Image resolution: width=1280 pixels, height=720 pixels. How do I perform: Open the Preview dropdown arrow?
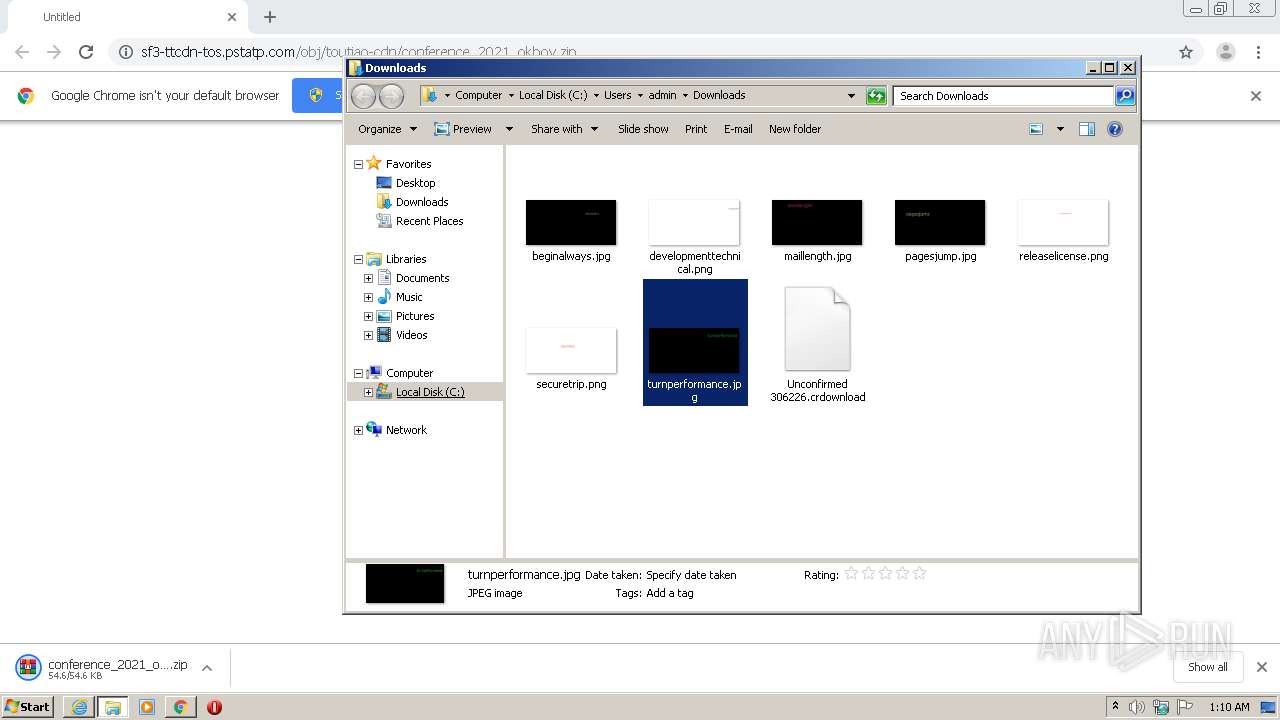click(509, 129)
